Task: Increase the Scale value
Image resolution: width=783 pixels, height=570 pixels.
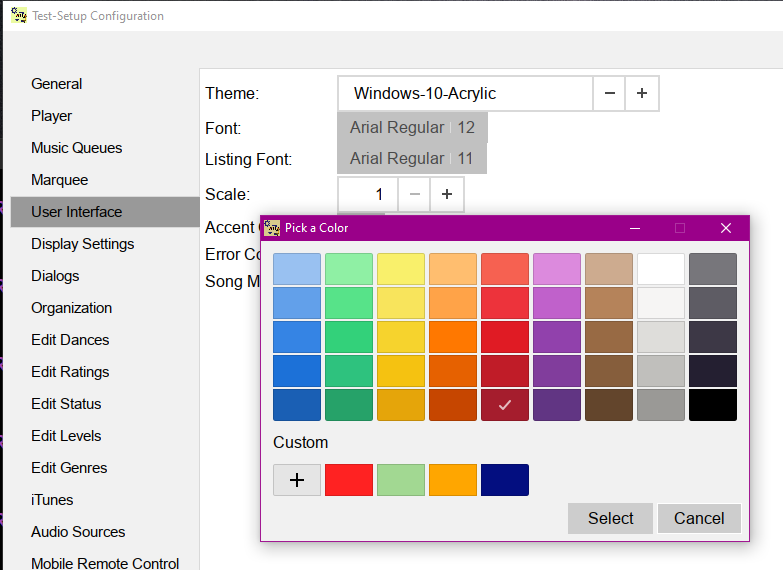Action: pyautogui.click(x=447, y=194)
